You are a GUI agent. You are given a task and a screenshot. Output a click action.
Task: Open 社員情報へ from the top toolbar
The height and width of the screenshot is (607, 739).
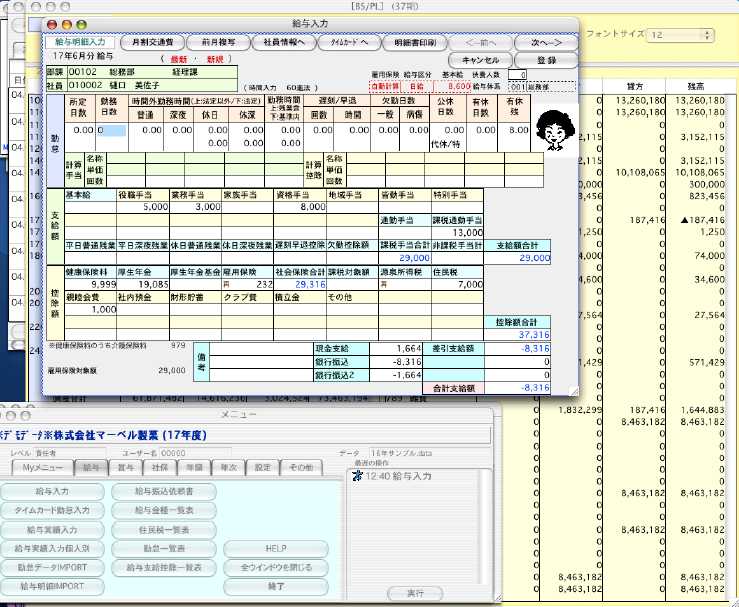click(x=283, y=43)
